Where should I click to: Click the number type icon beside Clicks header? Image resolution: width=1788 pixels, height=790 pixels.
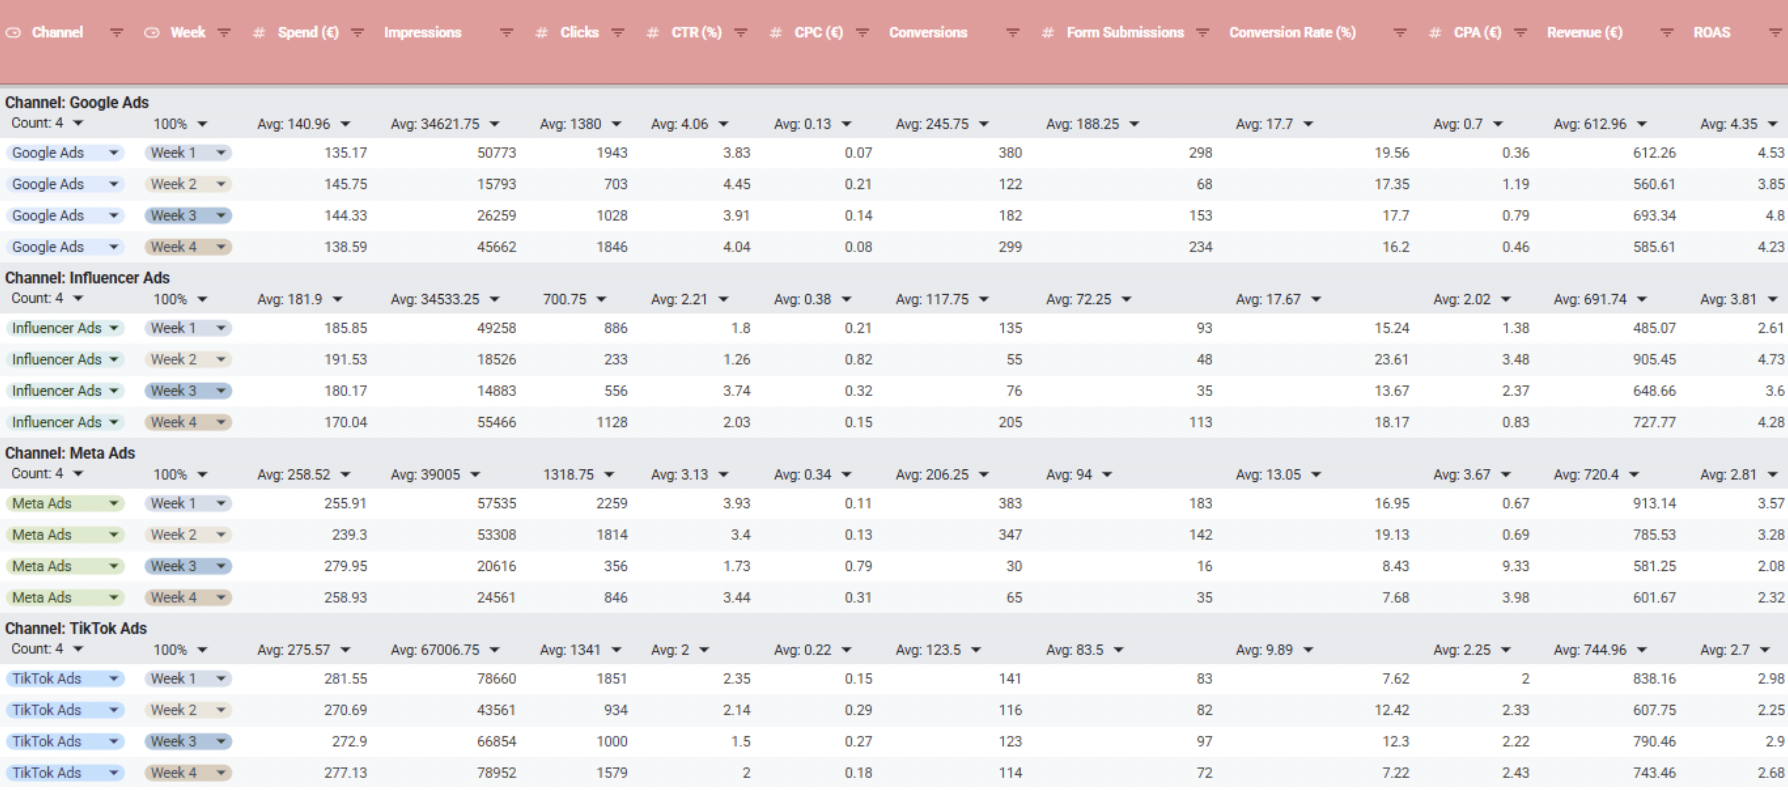pos(541,33)
